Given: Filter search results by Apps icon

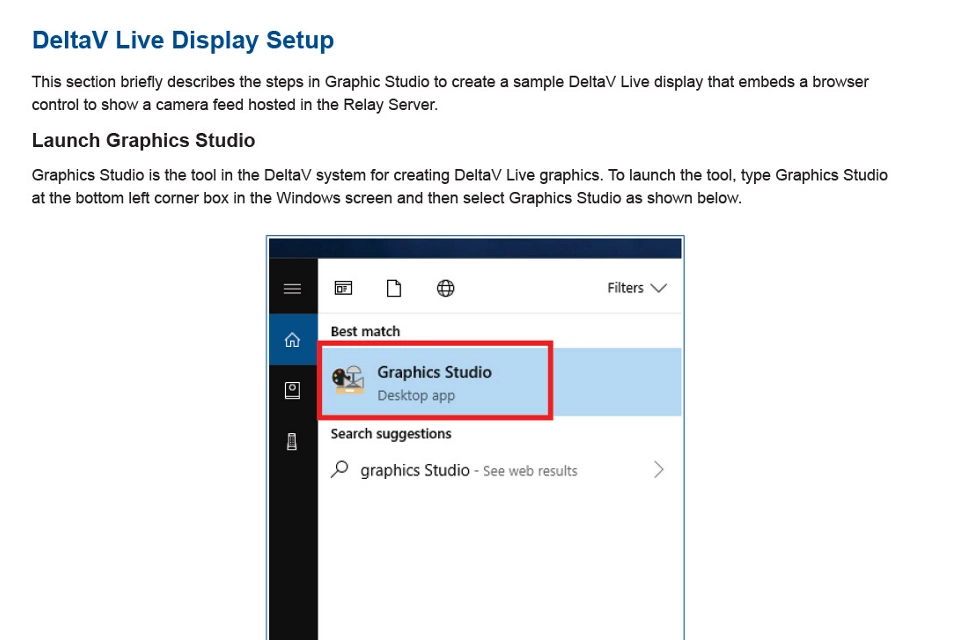Looking at the screenshot, I should click(343, 288).
